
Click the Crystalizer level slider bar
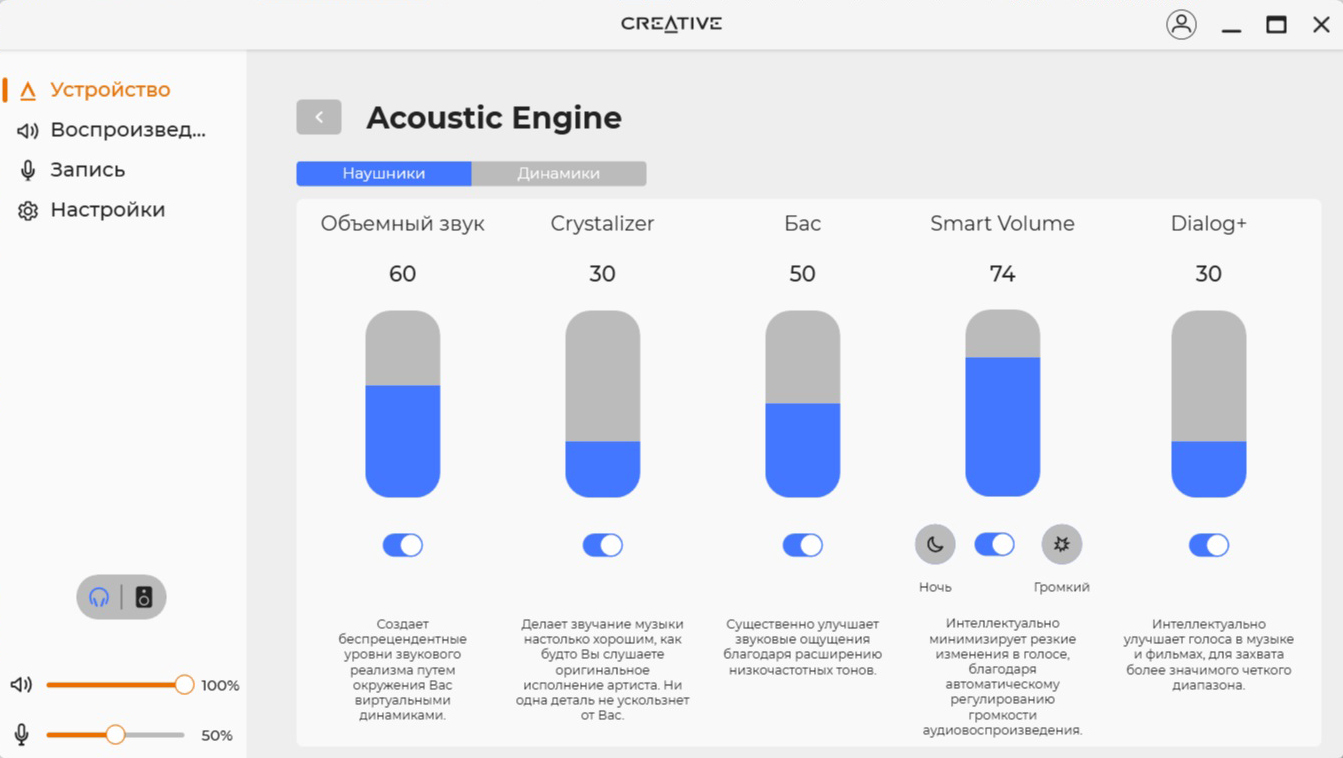coord(603,404)
